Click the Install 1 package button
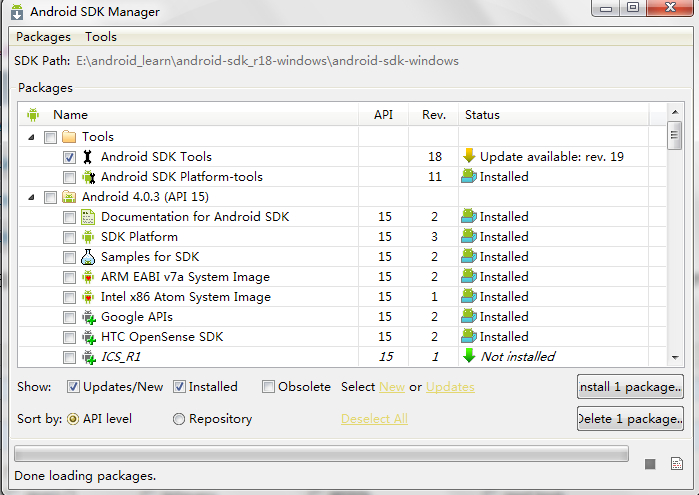This screenshot has height=495, width=699. 630,387
